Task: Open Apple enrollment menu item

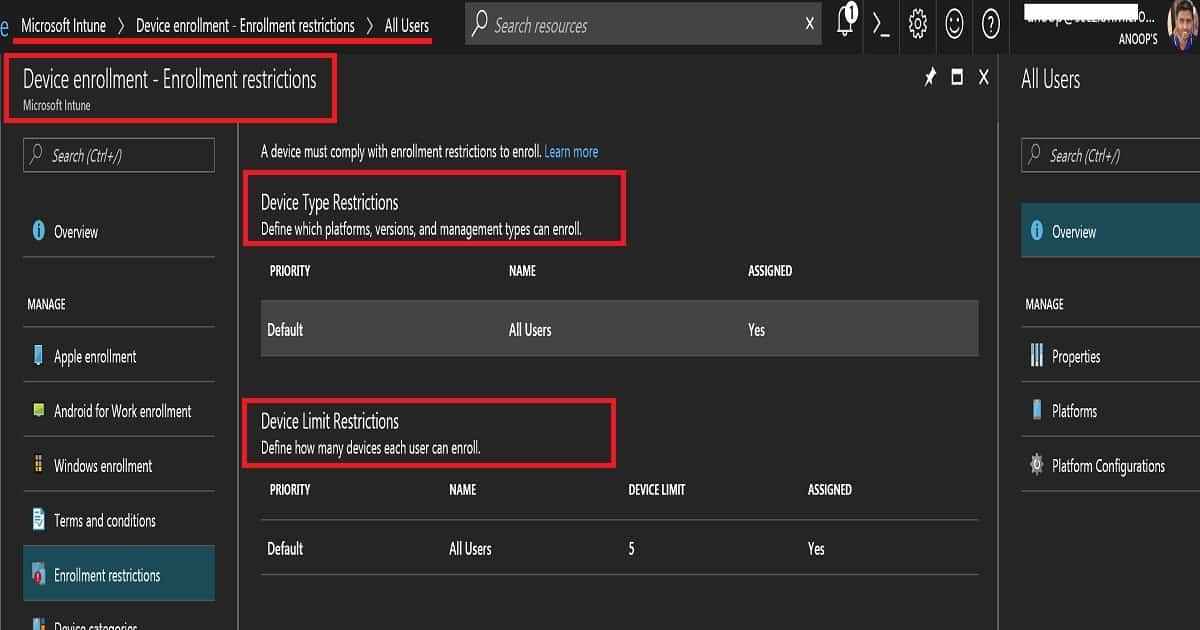Action: (119, 356)
